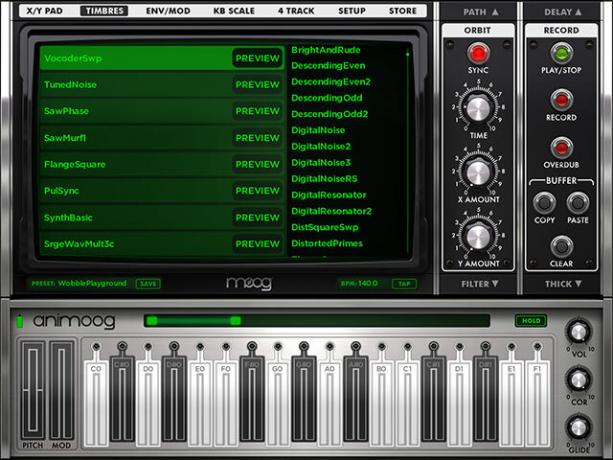Switch to the 4 TRACK tab
The width and height of the screenshot is (613, 460).
pos(296,11)
